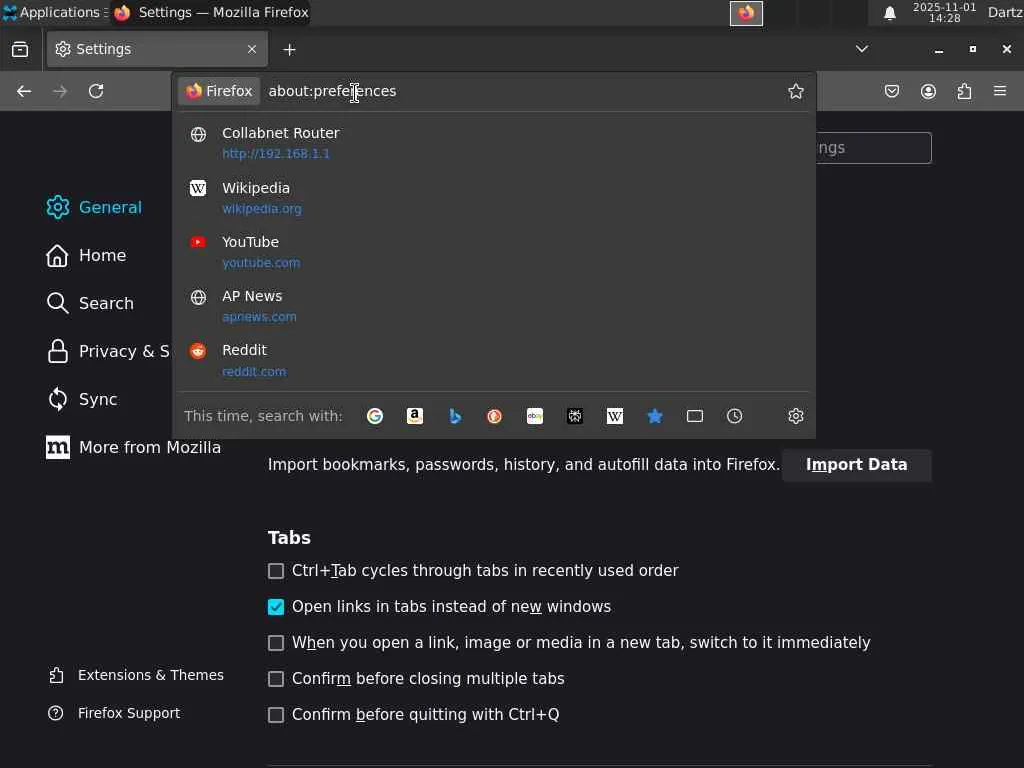1024x768 pixels.
Task: Open the Pocket save icon in the toolbar
Action: click(x=891, y=91)
